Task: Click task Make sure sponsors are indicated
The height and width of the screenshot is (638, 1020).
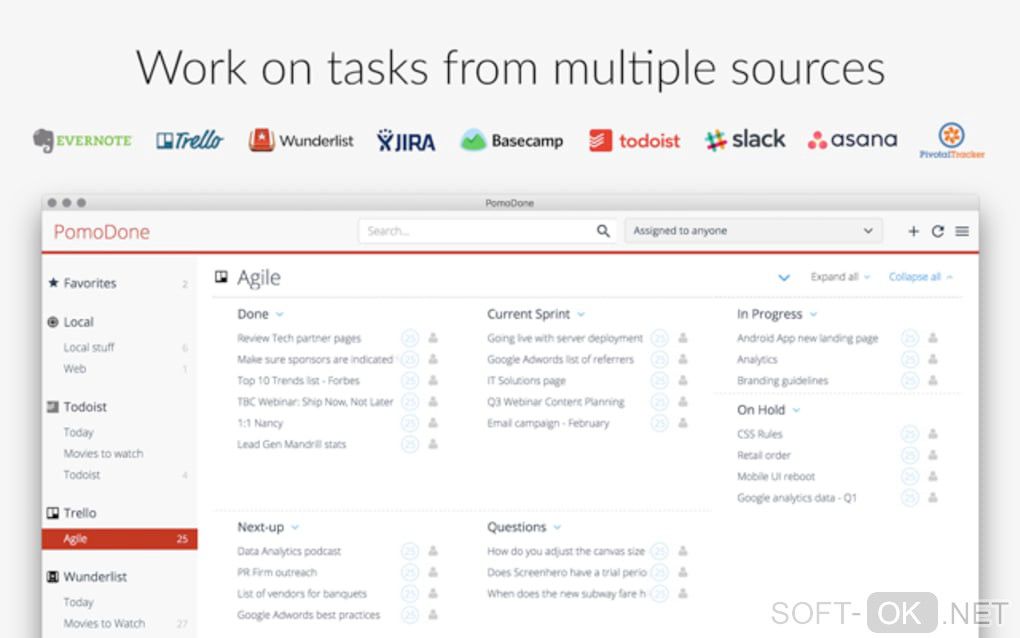Action: click(315, 360)
